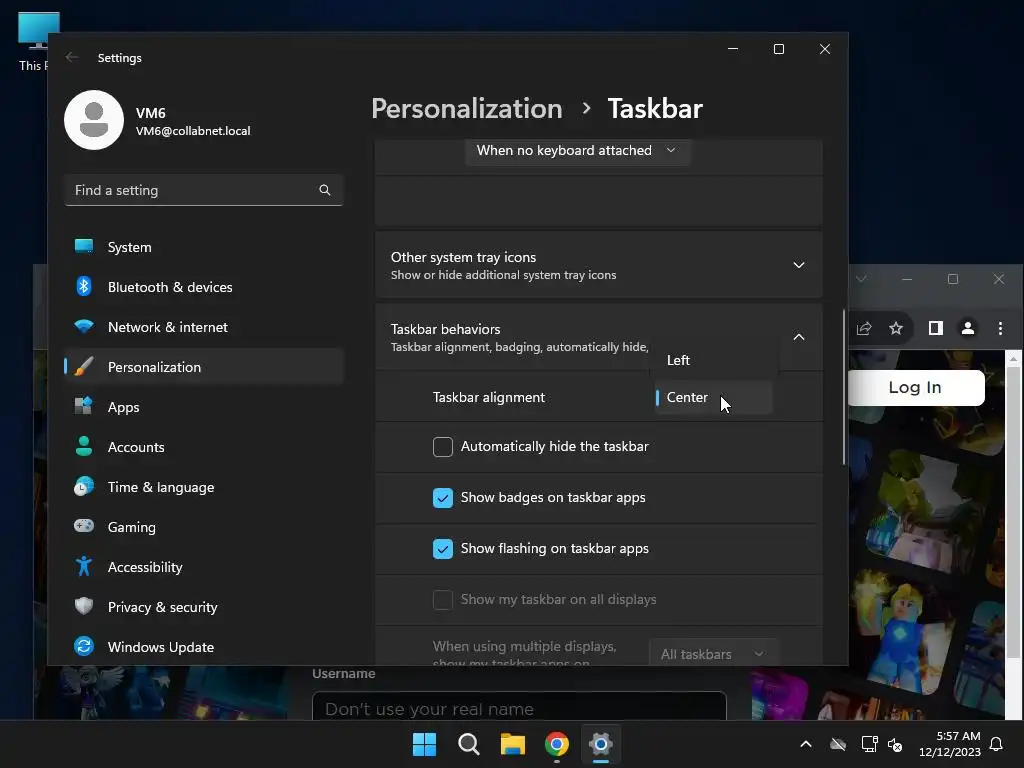Click the Username field in the browser page
Screen dimensions: 1024x768
[519, 706]
